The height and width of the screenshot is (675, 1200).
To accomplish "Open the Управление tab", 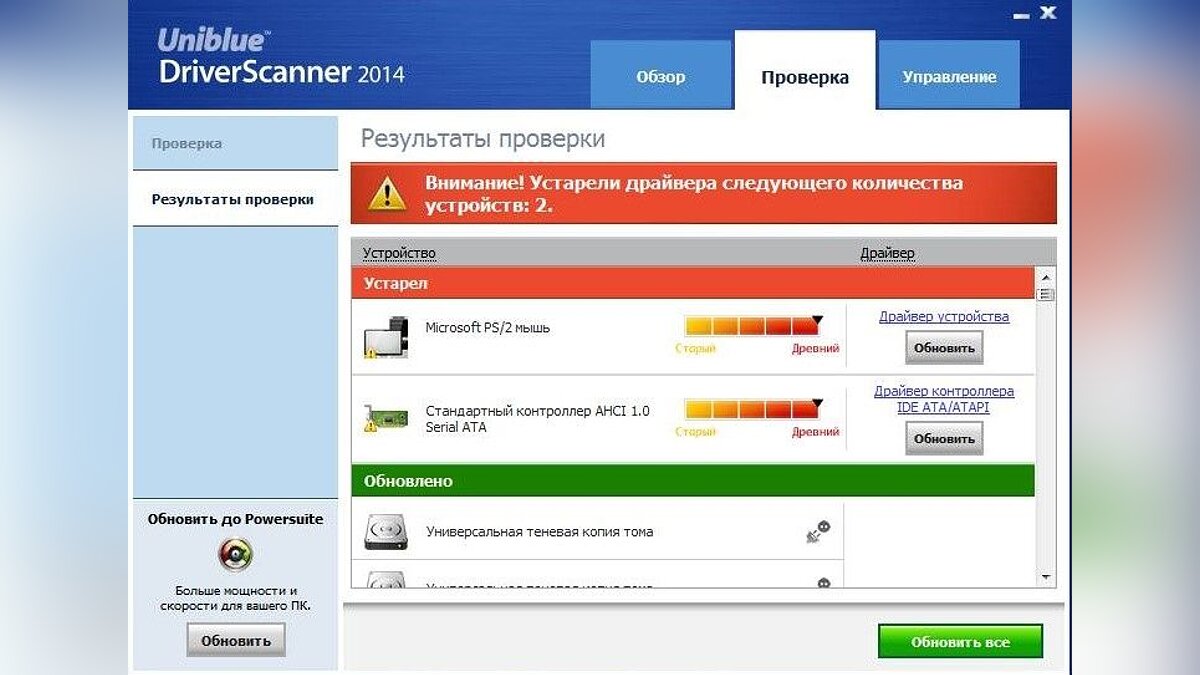I will [x=948, y=77].
